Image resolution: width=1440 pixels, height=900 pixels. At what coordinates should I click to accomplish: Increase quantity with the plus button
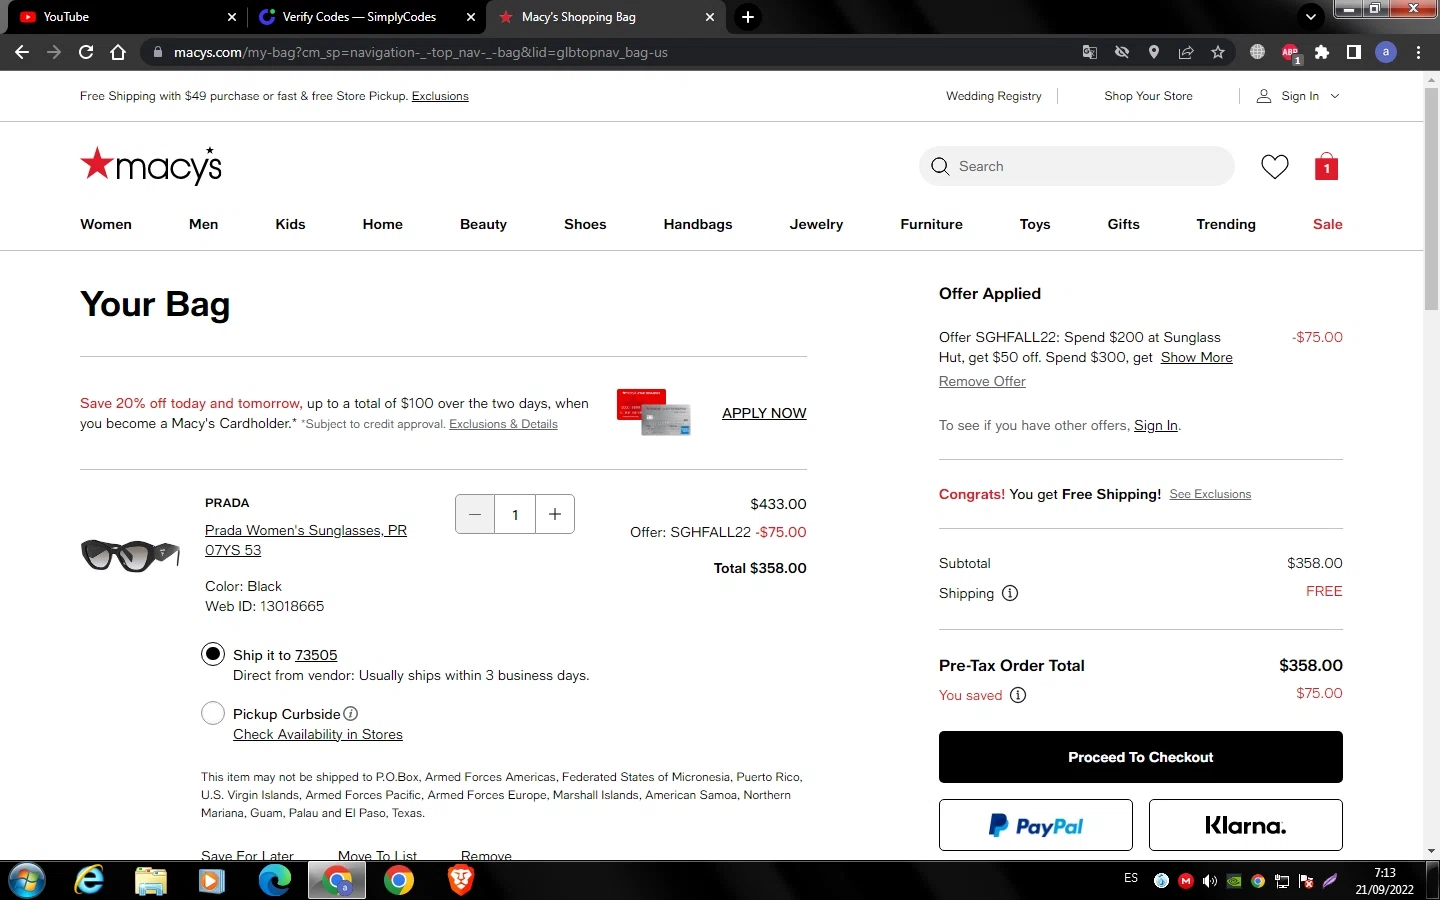[555, 514]
